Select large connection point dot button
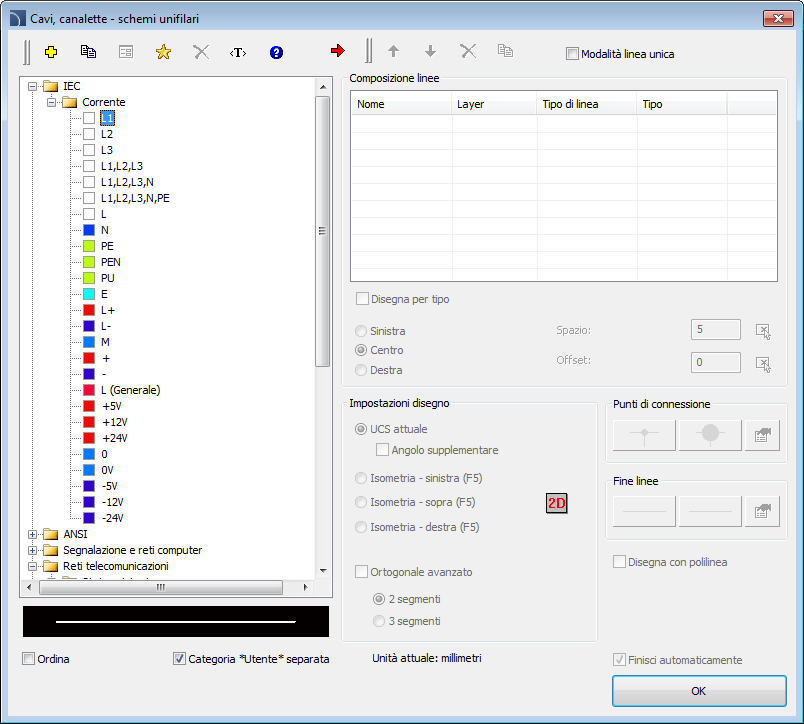Image resolution: width=804 pixels, height=724 pixels. (x=710, y=435)
